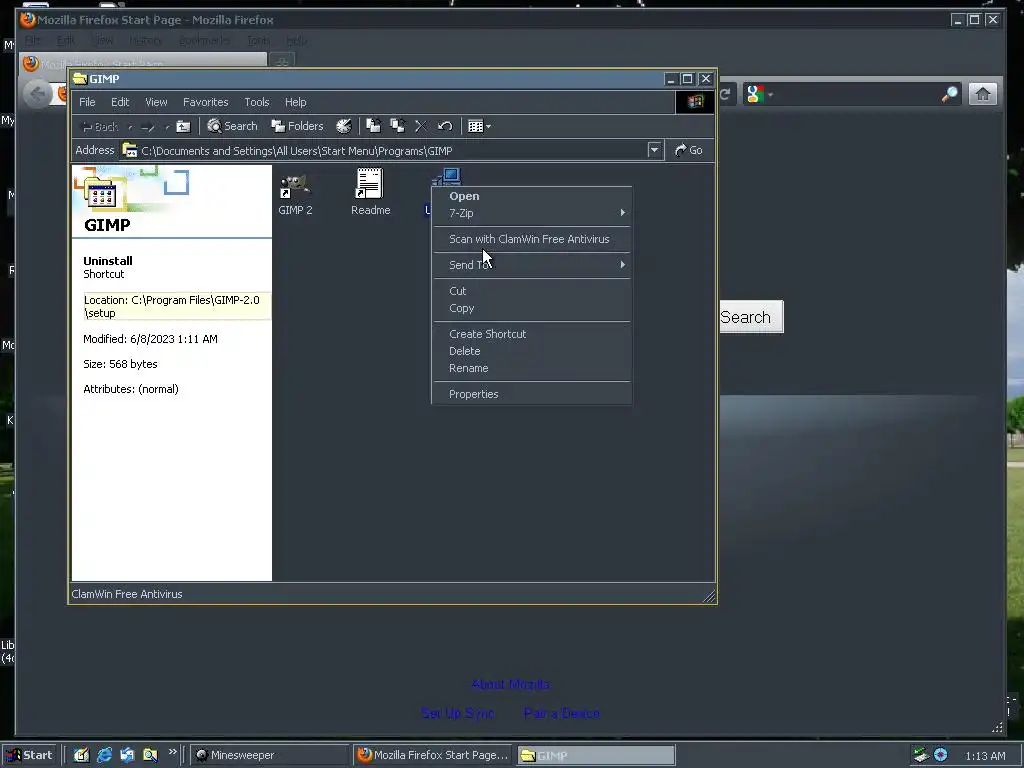The height and width of the screenshot is (768, 1024).
Task: Click the Firefox back arrow button
Action: pos(38,95)
